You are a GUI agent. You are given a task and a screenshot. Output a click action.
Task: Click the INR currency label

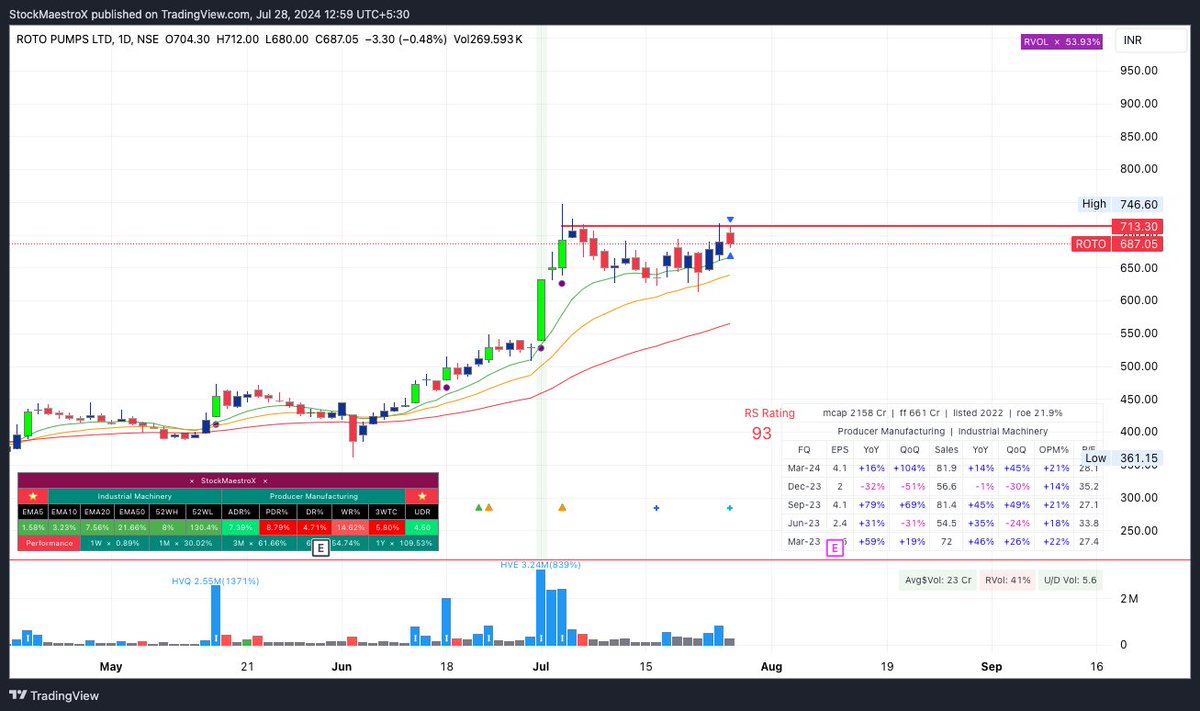pos(1134,41)
